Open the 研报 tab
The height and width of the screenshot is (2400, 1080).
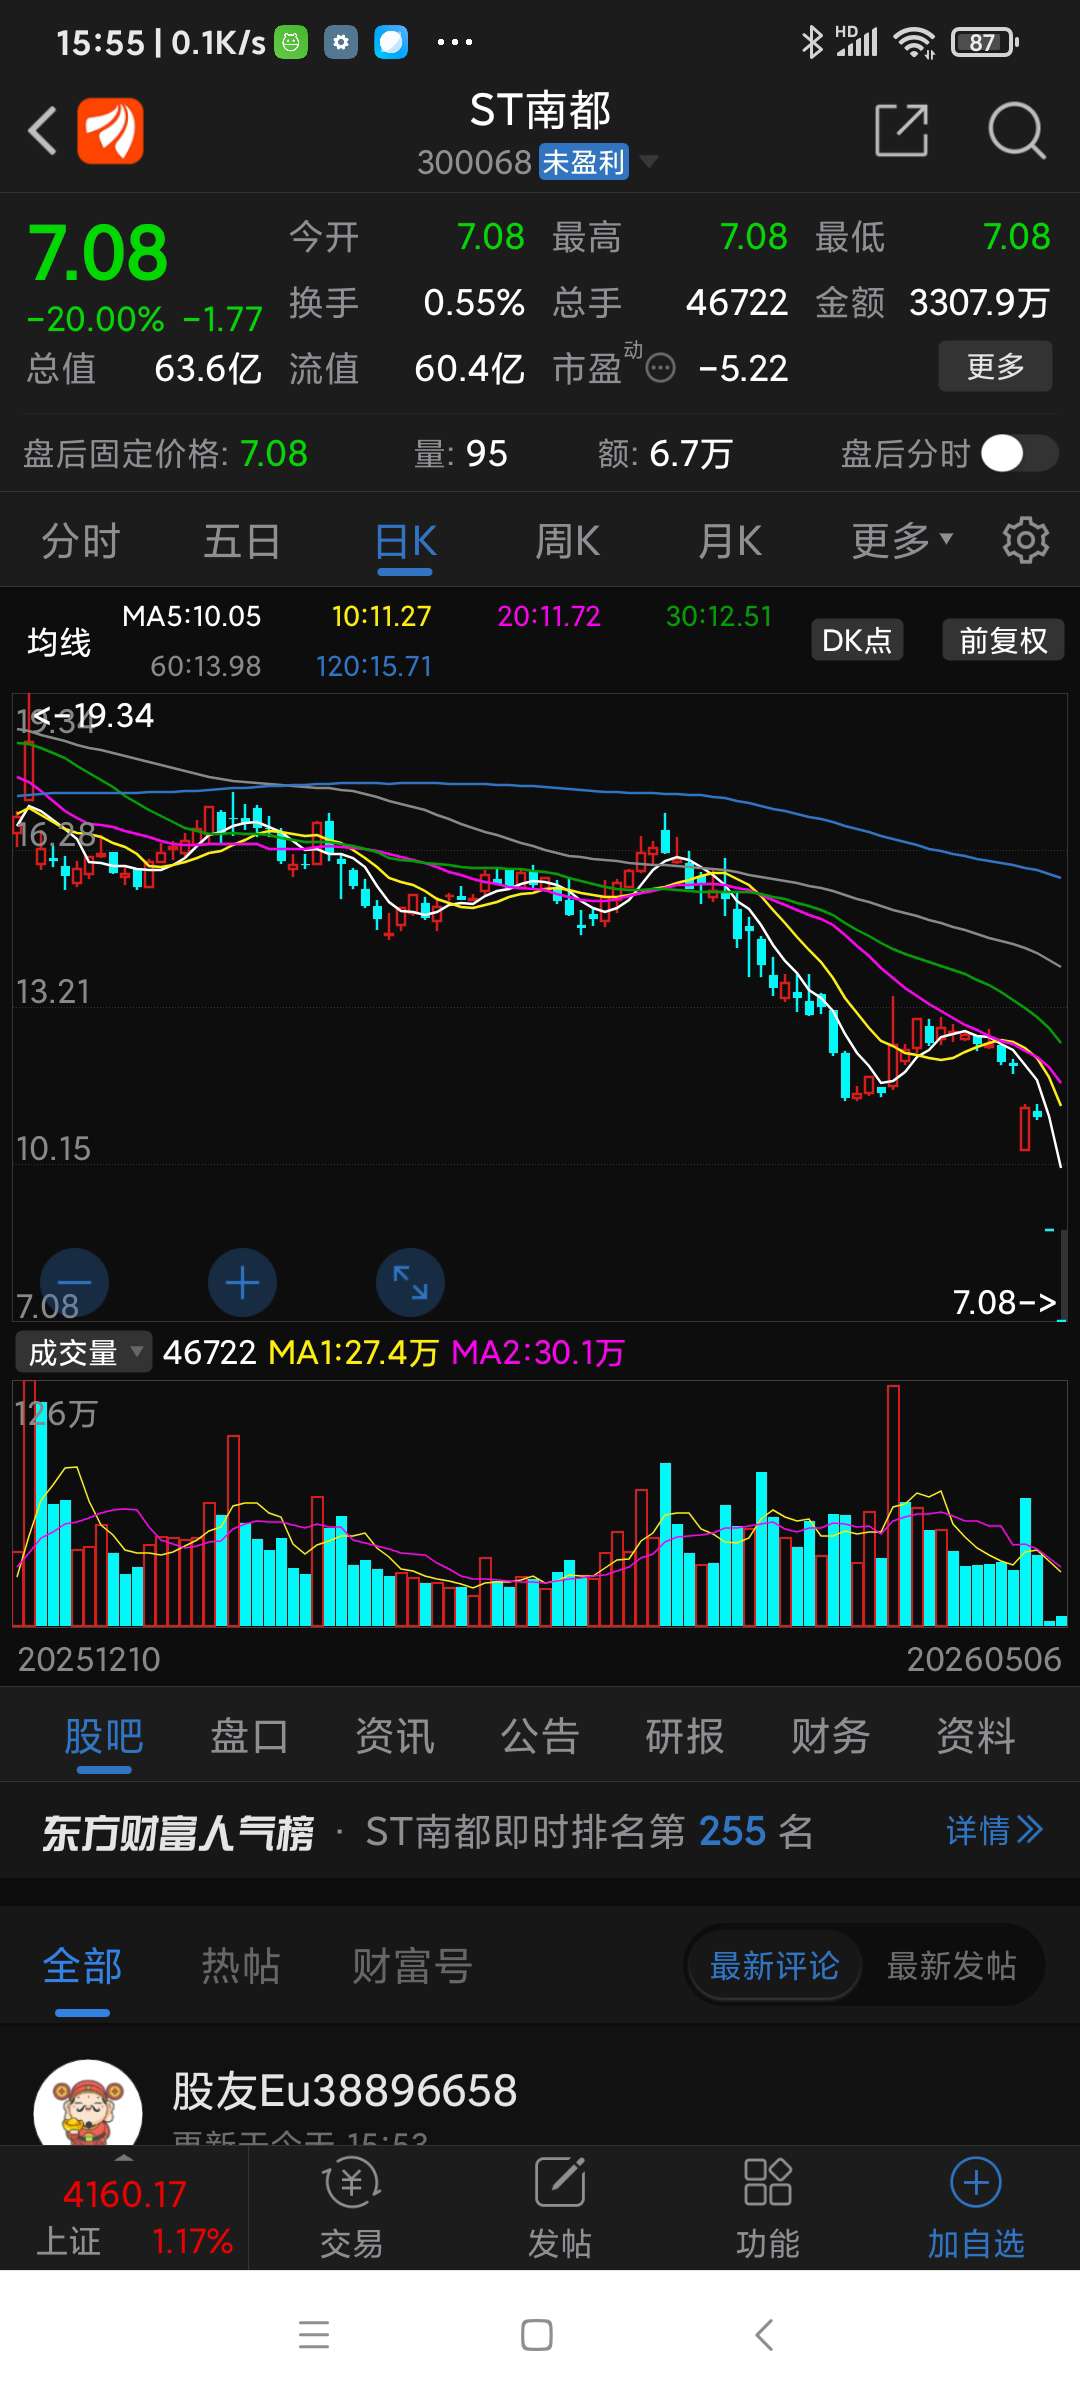[x=685, y=1736]
